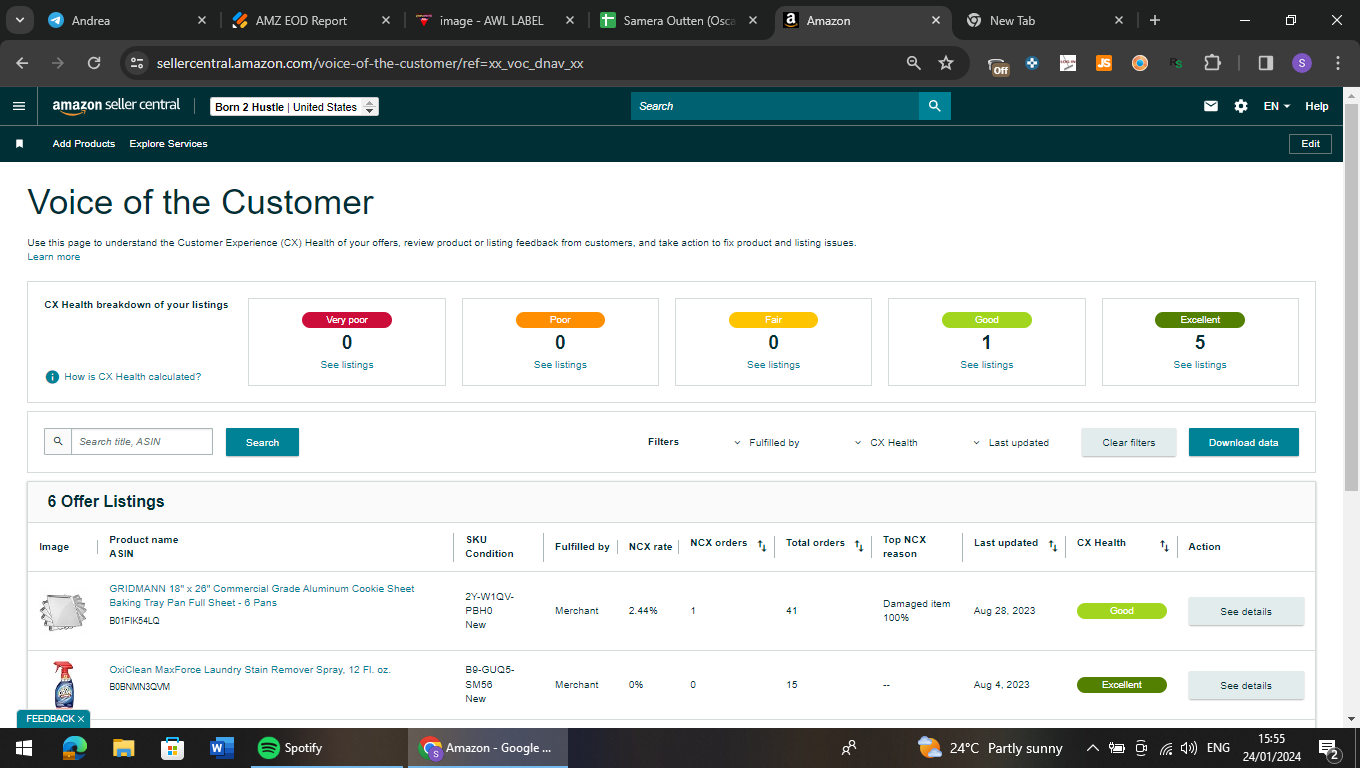Launch Microsoft Word from the taskbar

point(221,748)
